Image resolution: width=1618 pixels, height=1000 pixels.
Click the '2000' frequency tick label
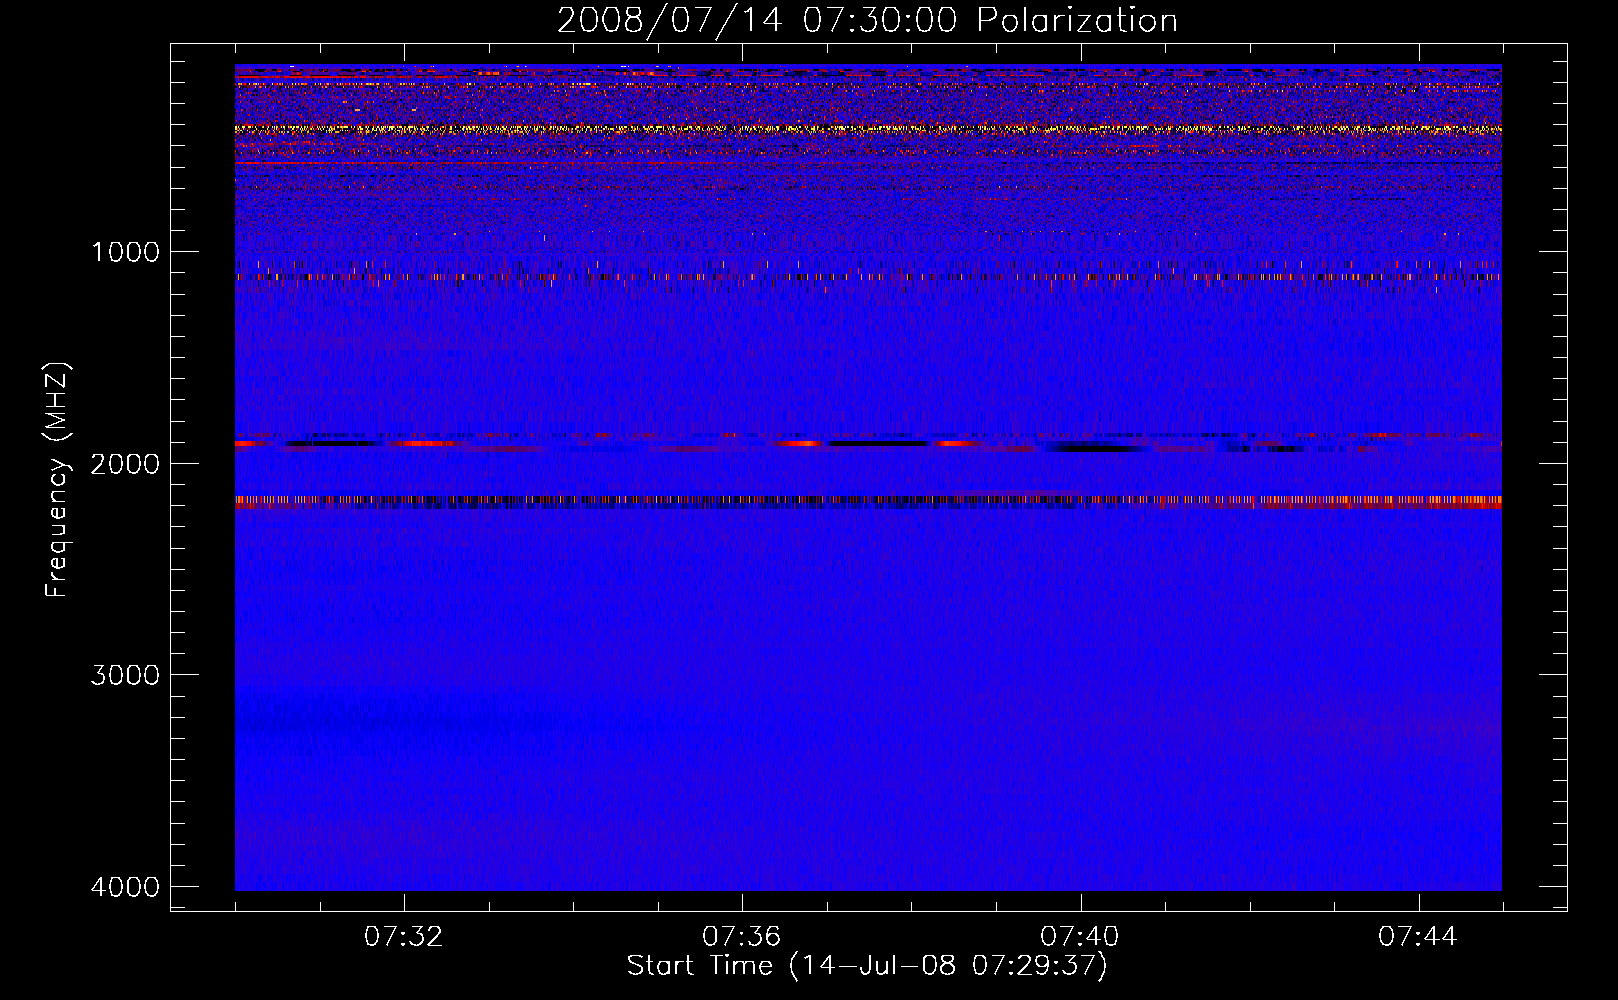point(125,463)
